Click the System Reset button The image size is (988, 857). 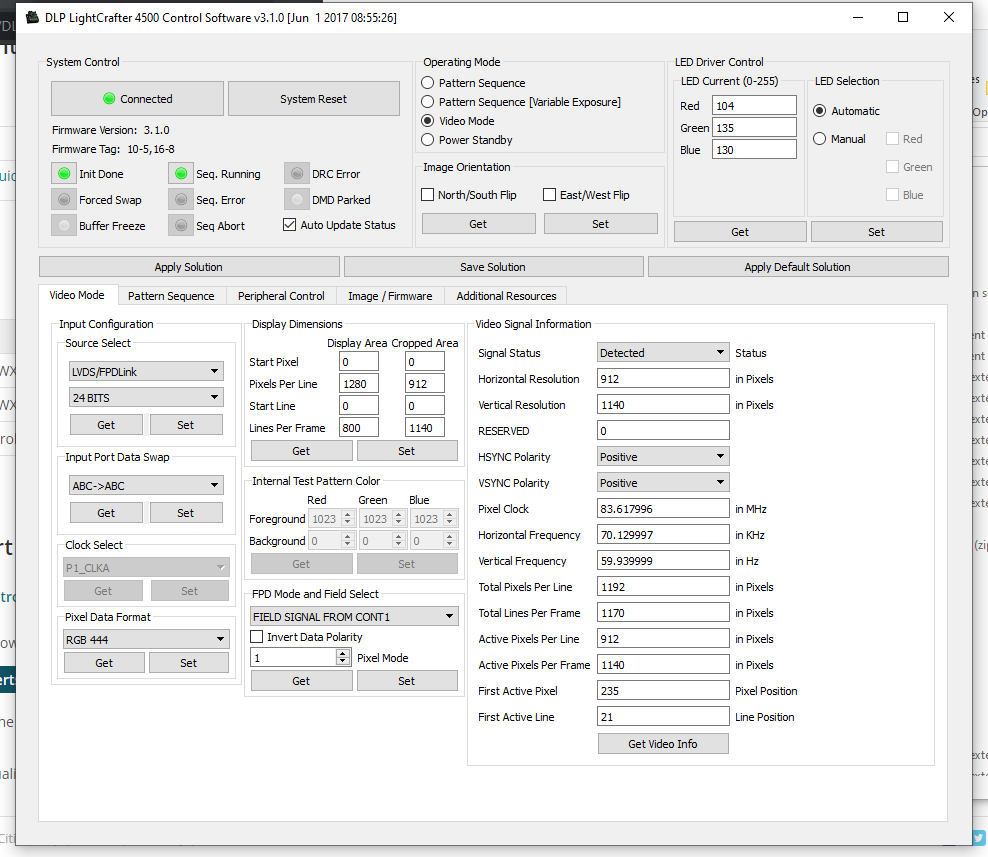tap(313, 98)
